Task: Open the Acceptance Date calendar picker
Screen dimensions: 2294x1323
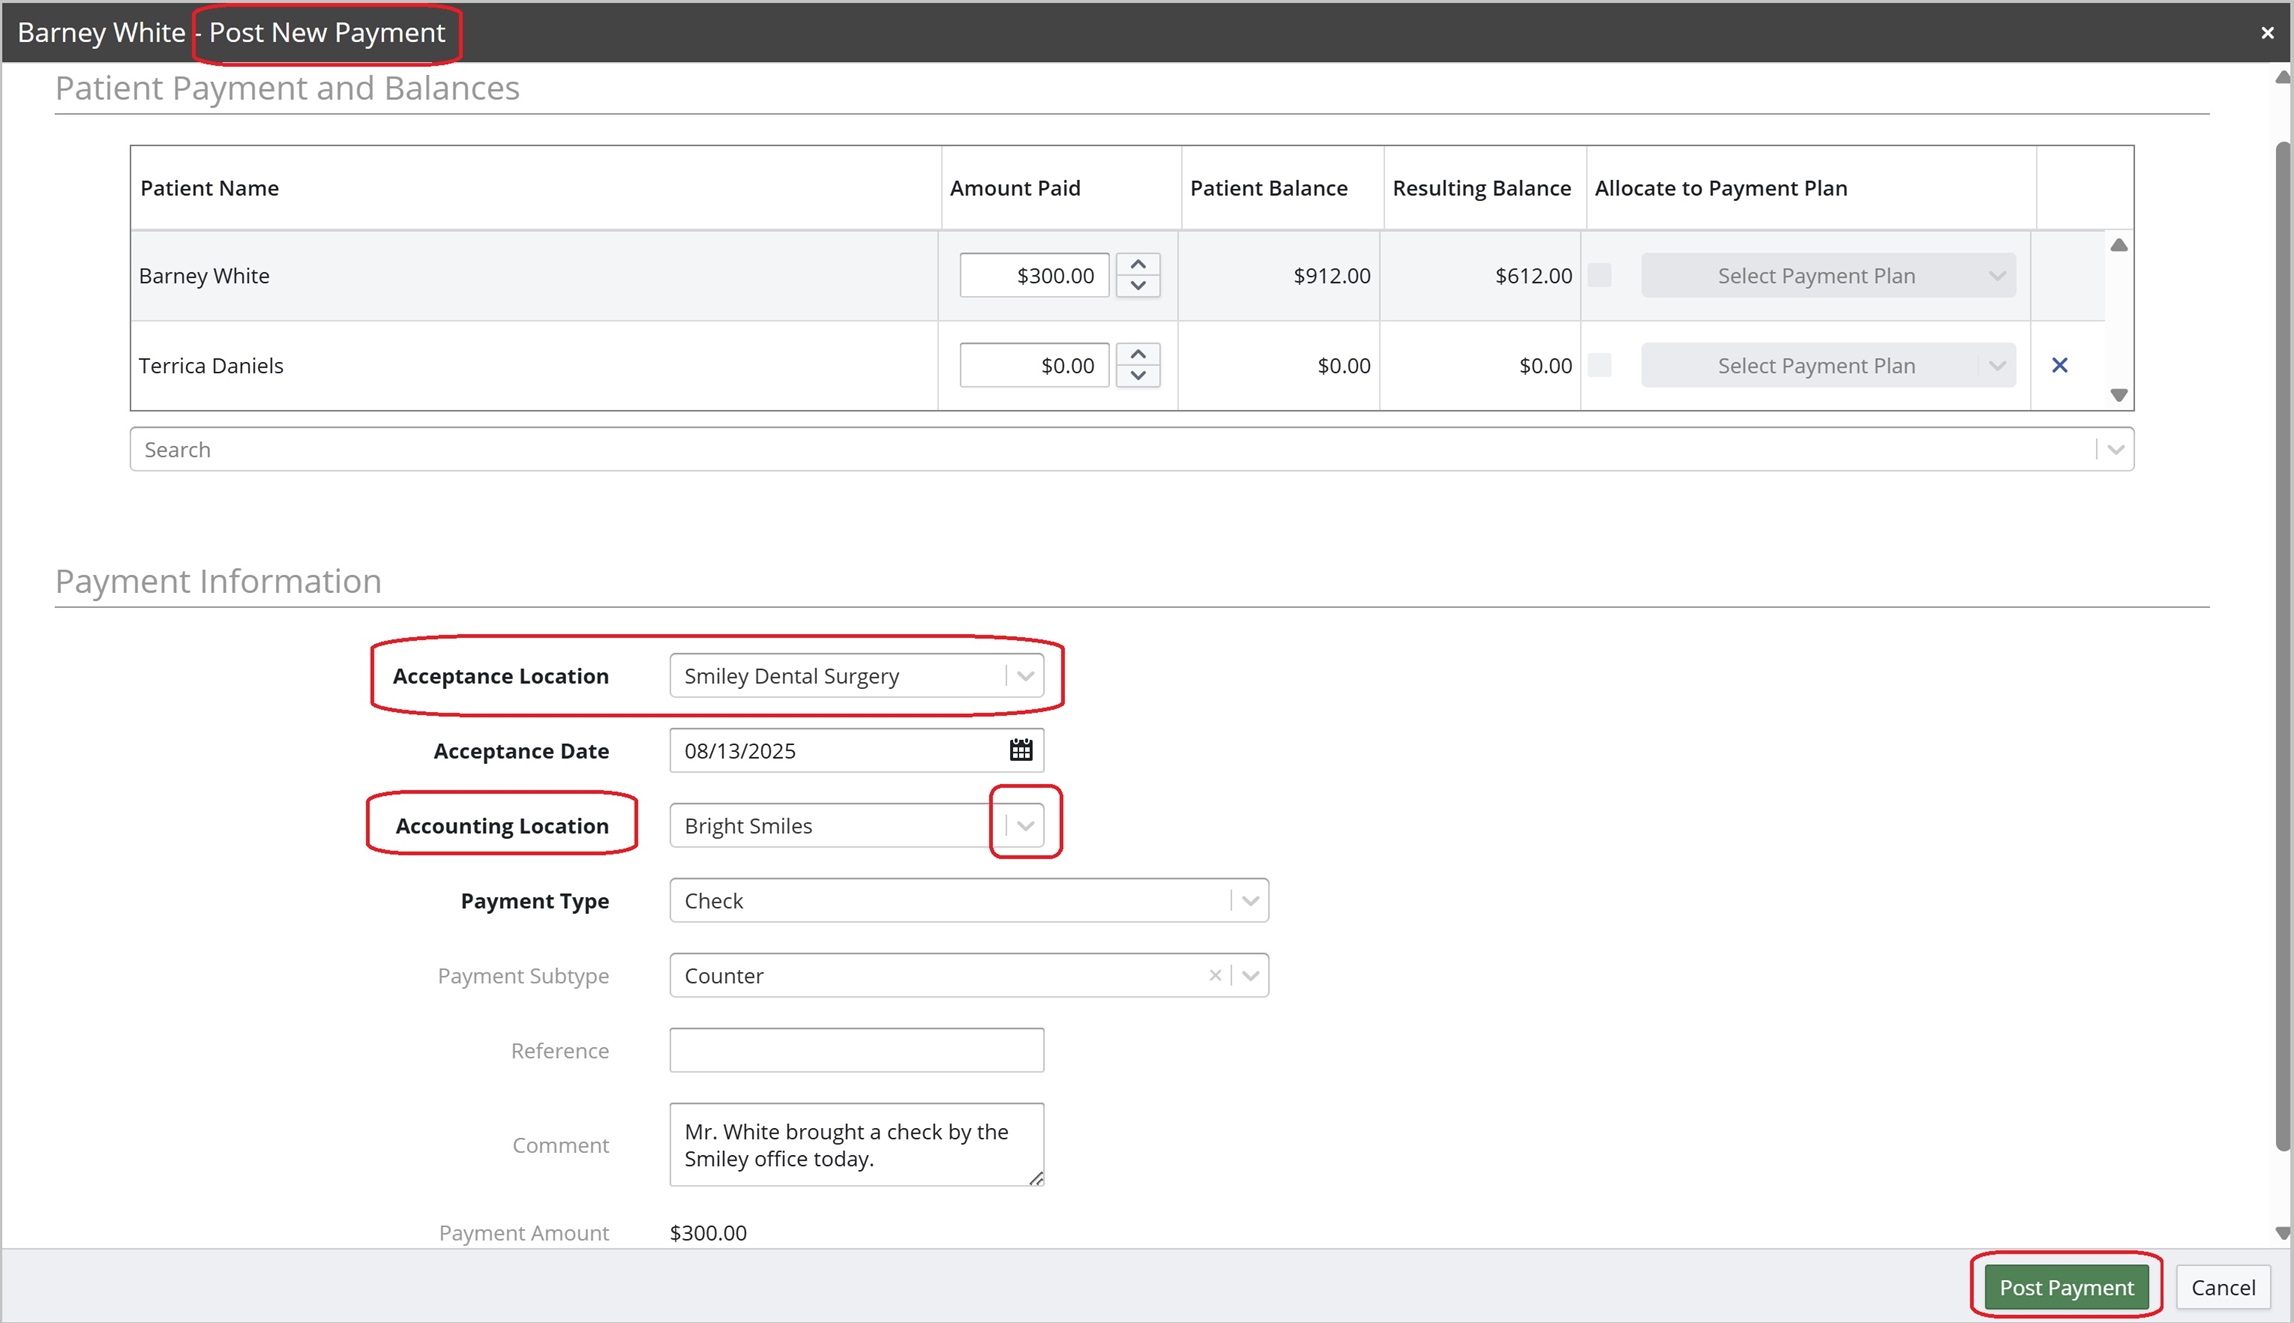Action: pyautogui.click(x=1020, y=750)
